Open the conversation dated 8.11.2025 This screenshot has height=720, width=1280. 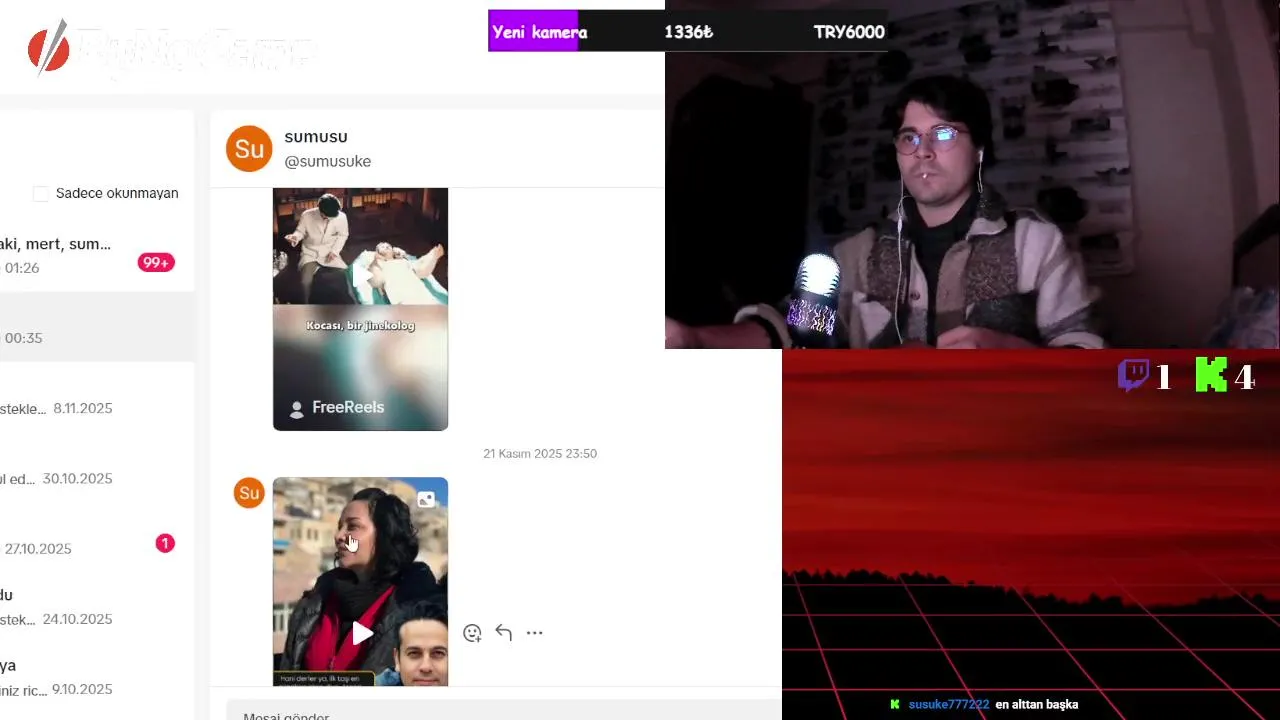97,397
